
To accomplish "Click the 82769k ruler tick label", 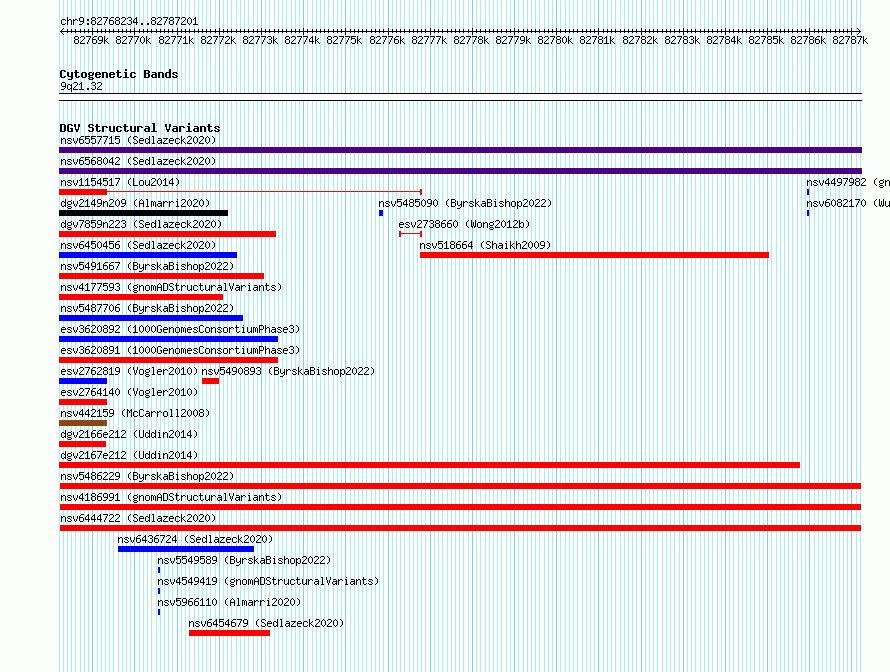I will (x=91, y=40).
